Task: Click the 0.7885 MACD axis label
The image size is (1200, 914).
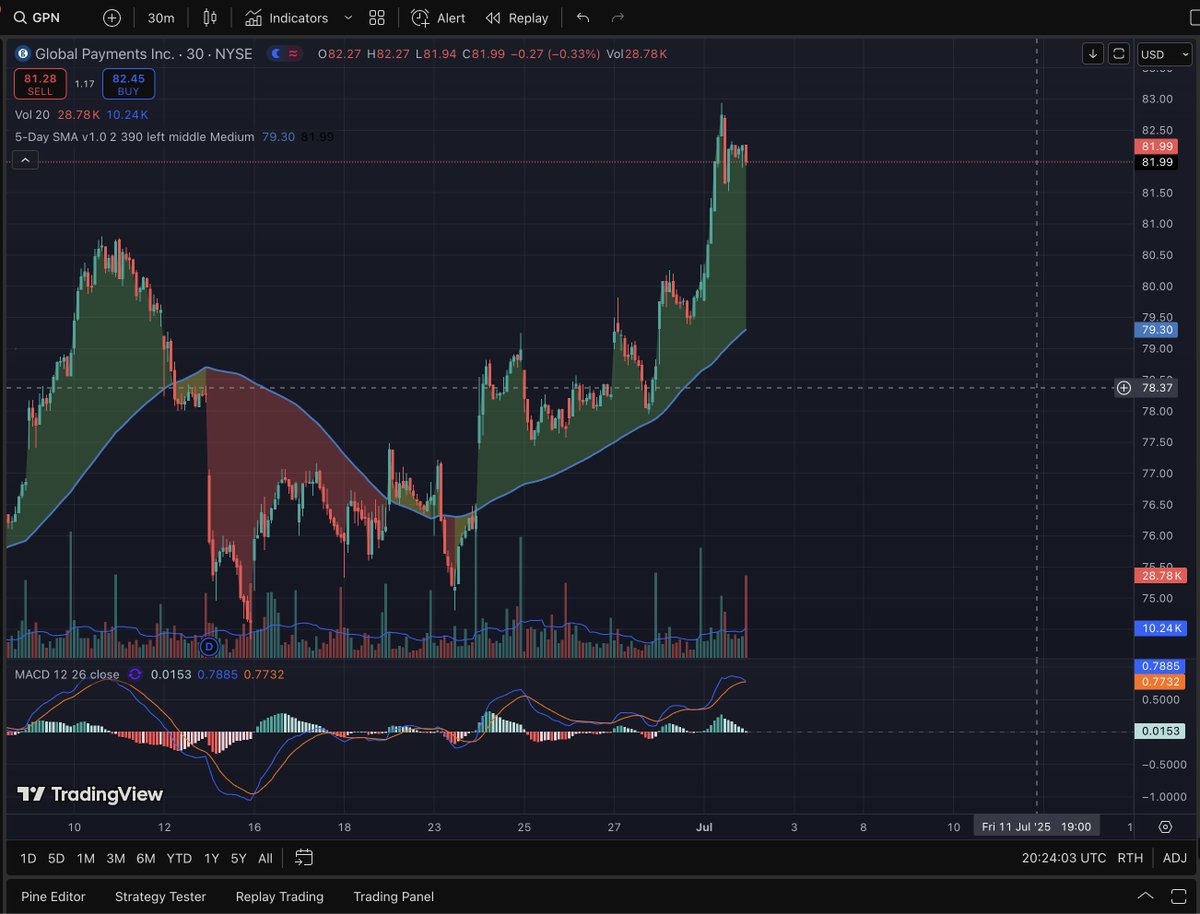Action: tap(1159, 666)
